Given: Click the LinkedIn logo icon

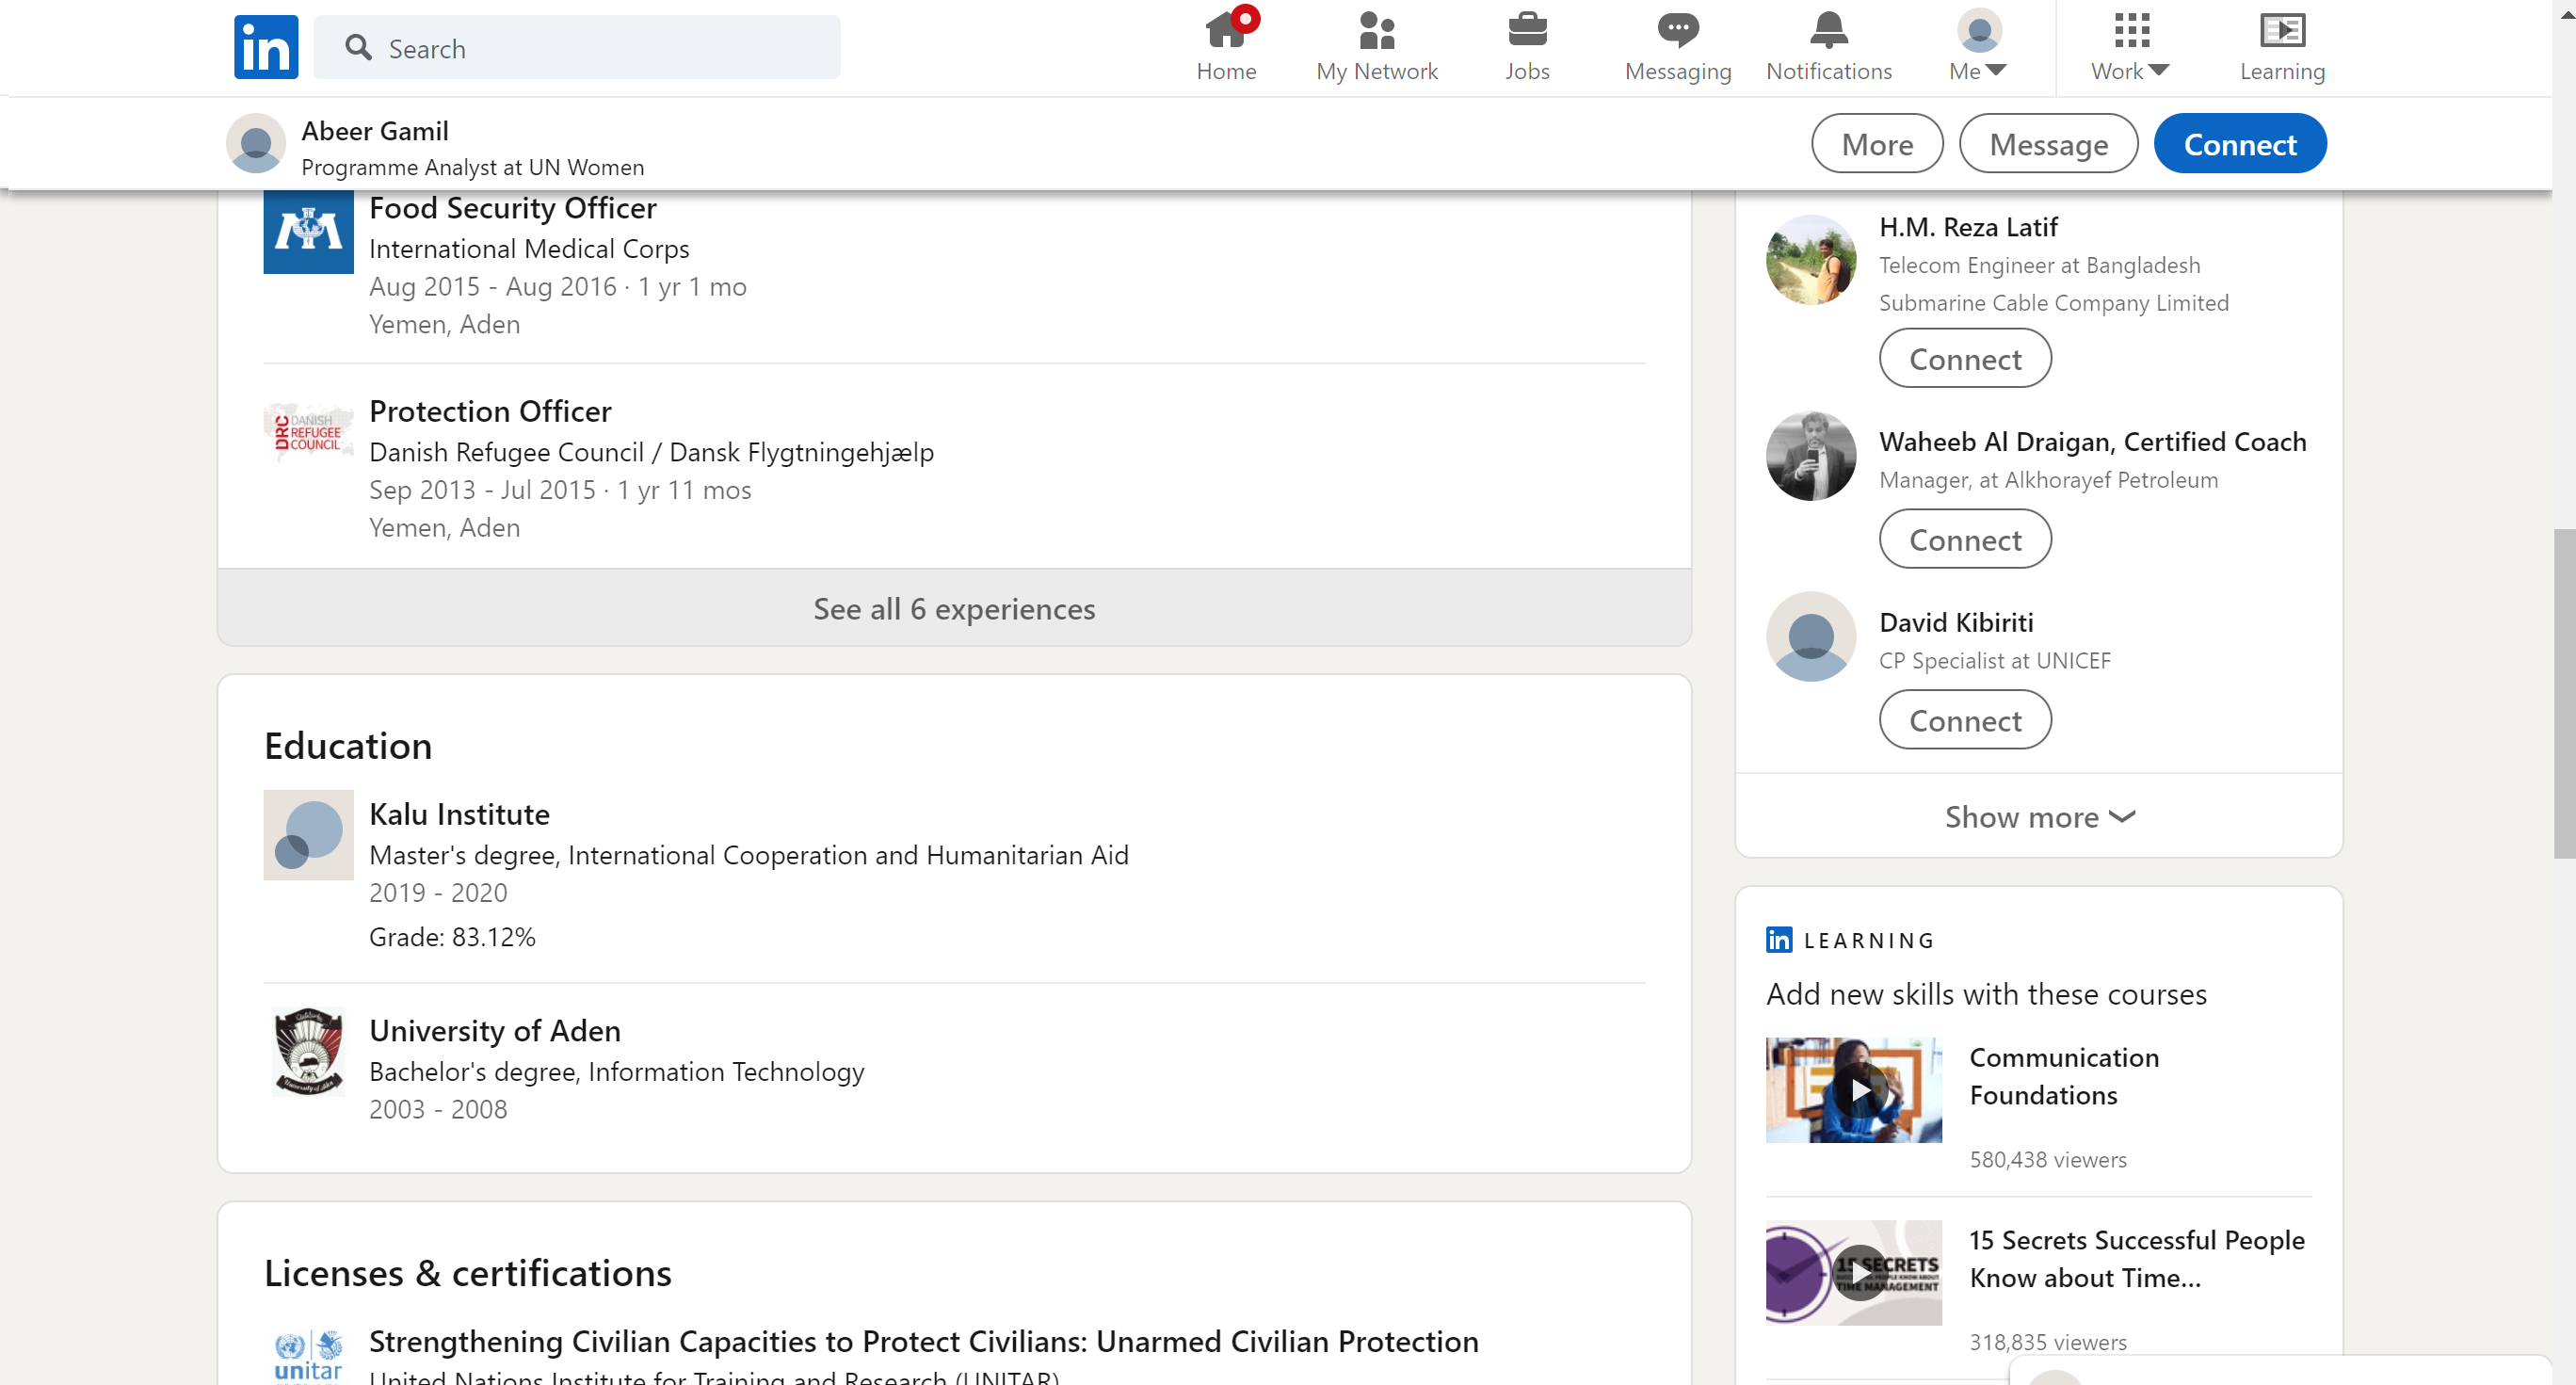Looking at the screenshot, I should pos(266,47).
